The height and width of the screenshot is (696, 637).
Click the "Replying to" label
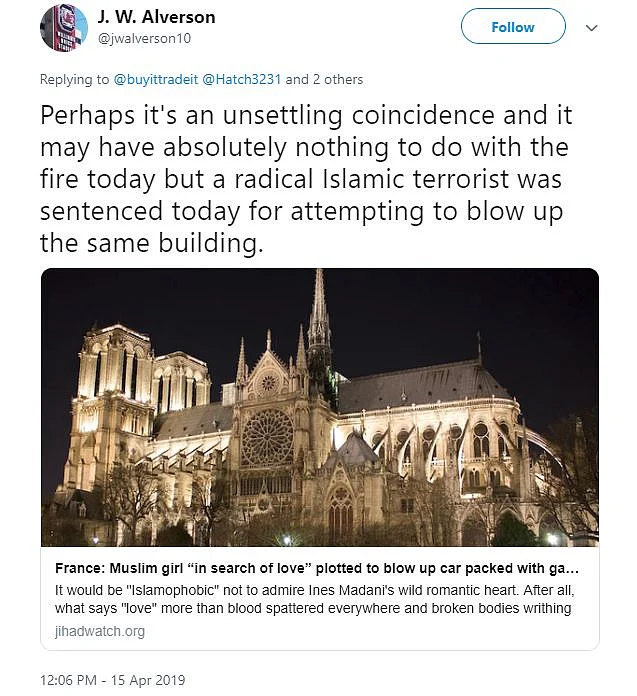[72, 79]
